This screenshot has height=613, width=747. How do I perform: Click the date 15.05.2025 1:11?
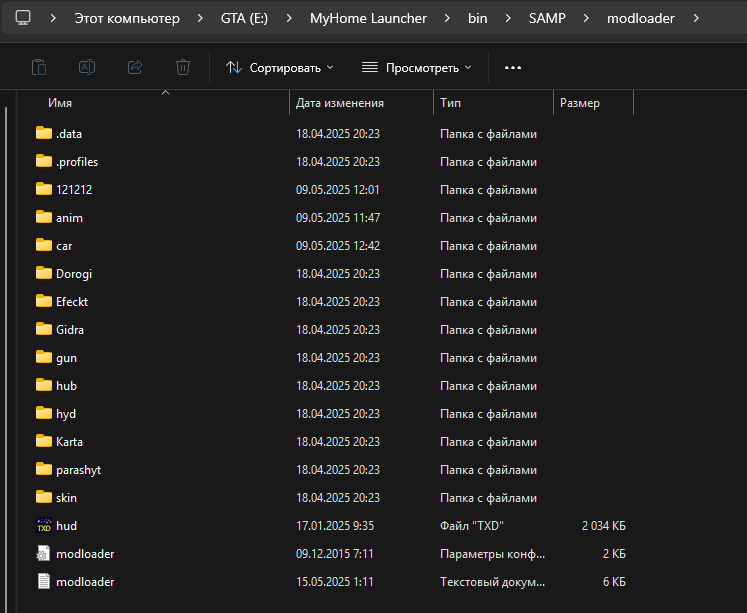pyautogui.click(x=334, y=582)
